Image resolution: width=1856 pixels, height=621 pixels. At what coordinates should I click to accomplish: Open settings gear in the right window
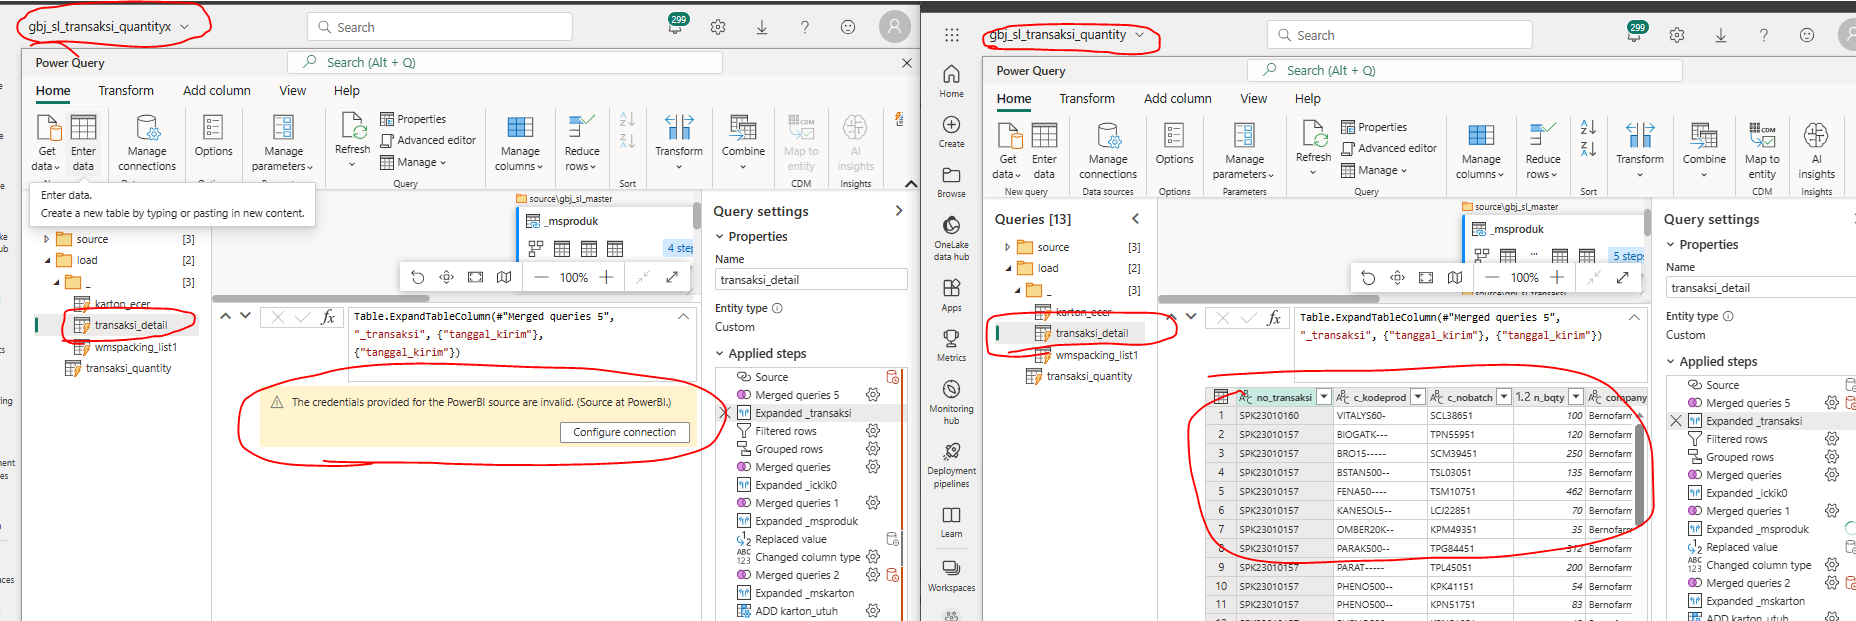click(1677, 35)
